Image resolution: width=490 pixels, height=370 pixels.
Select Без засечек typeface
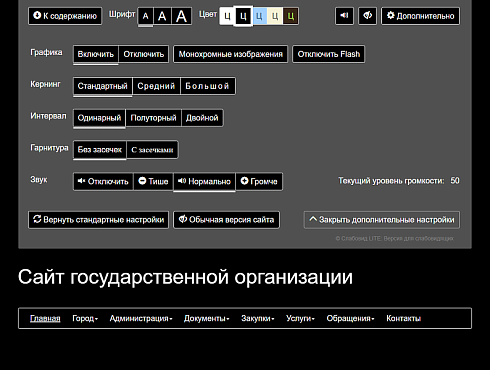click(100, 150)
